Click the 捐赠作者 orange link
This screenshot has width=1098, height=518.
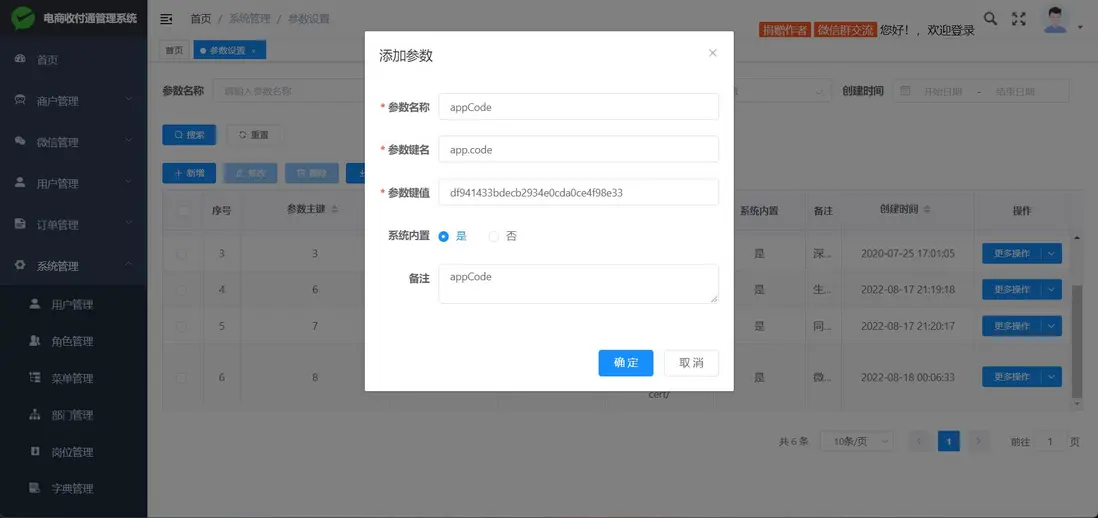pos(785,30)
